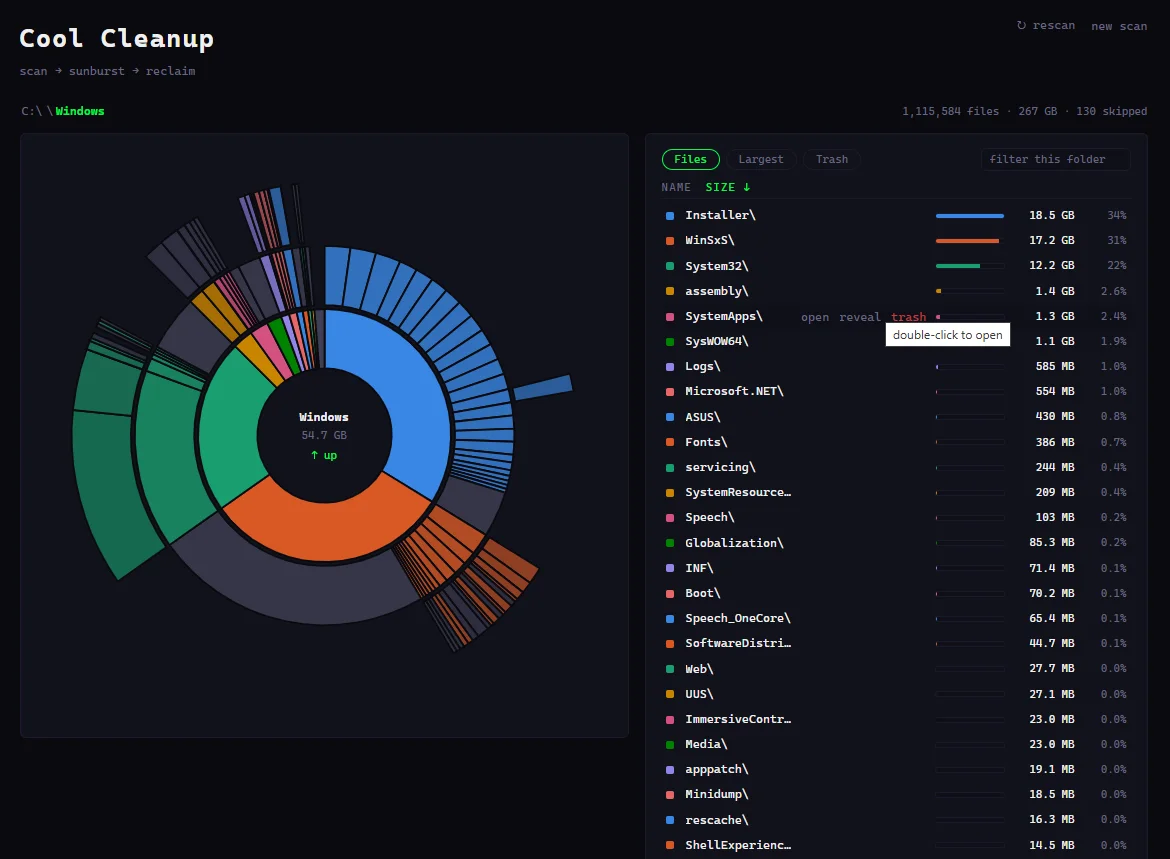Screen dimensions: 1170x859
Task: Toggle the SIZE column sort order
Action: pyautogui.click(x=728, y=187)
